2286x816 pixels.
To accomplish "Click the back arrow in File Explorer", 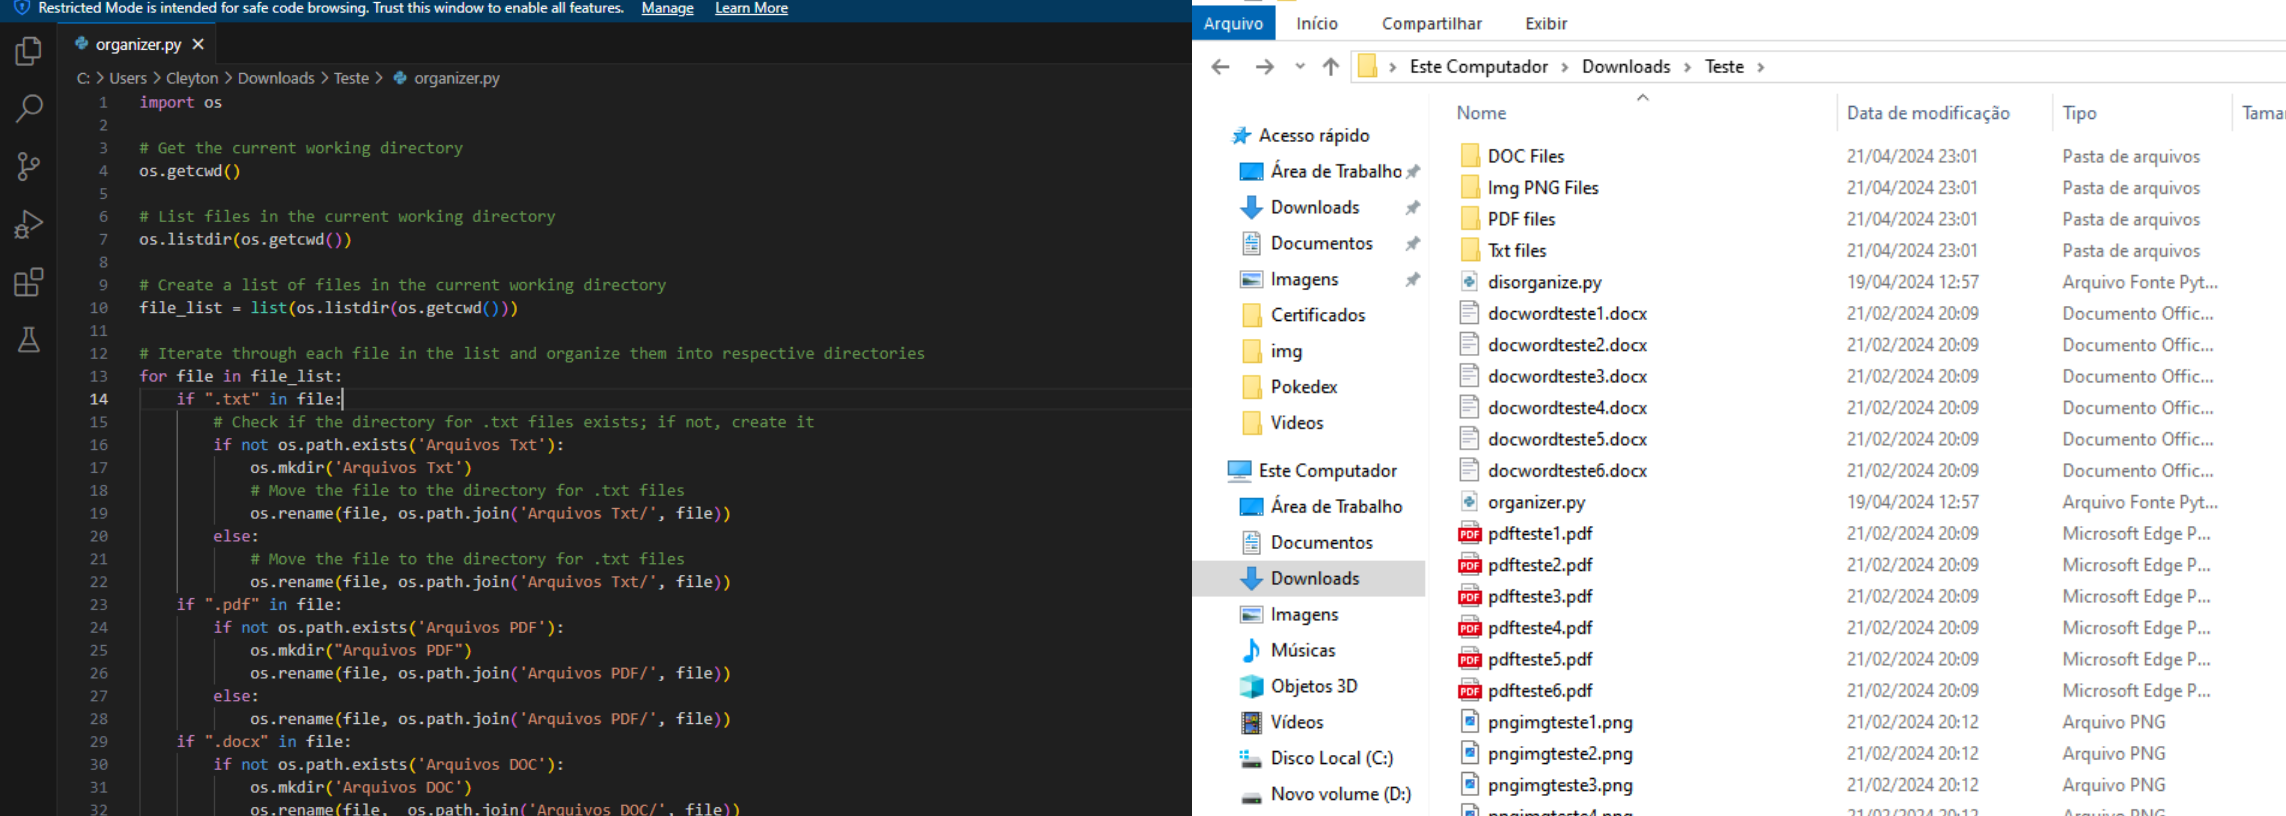I will tap(1220, 67).
